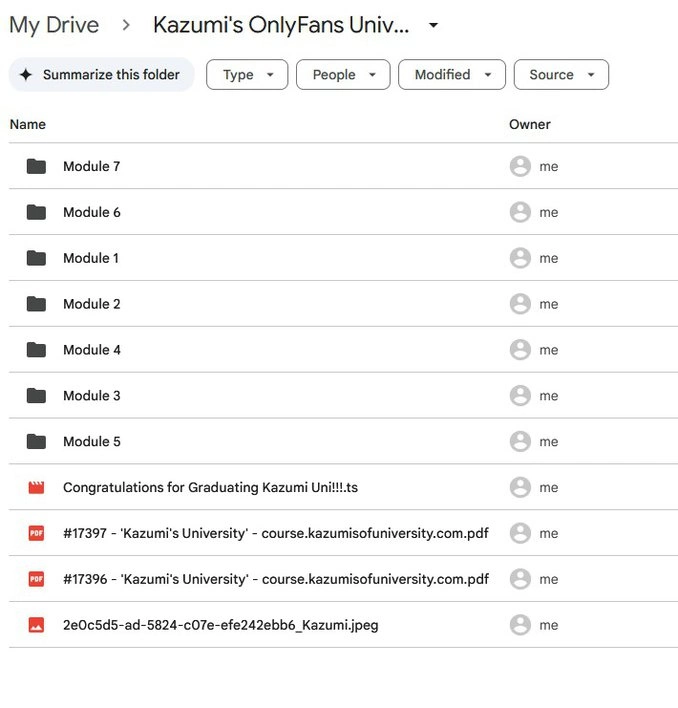Click the Module 5 folder icon

36,442
